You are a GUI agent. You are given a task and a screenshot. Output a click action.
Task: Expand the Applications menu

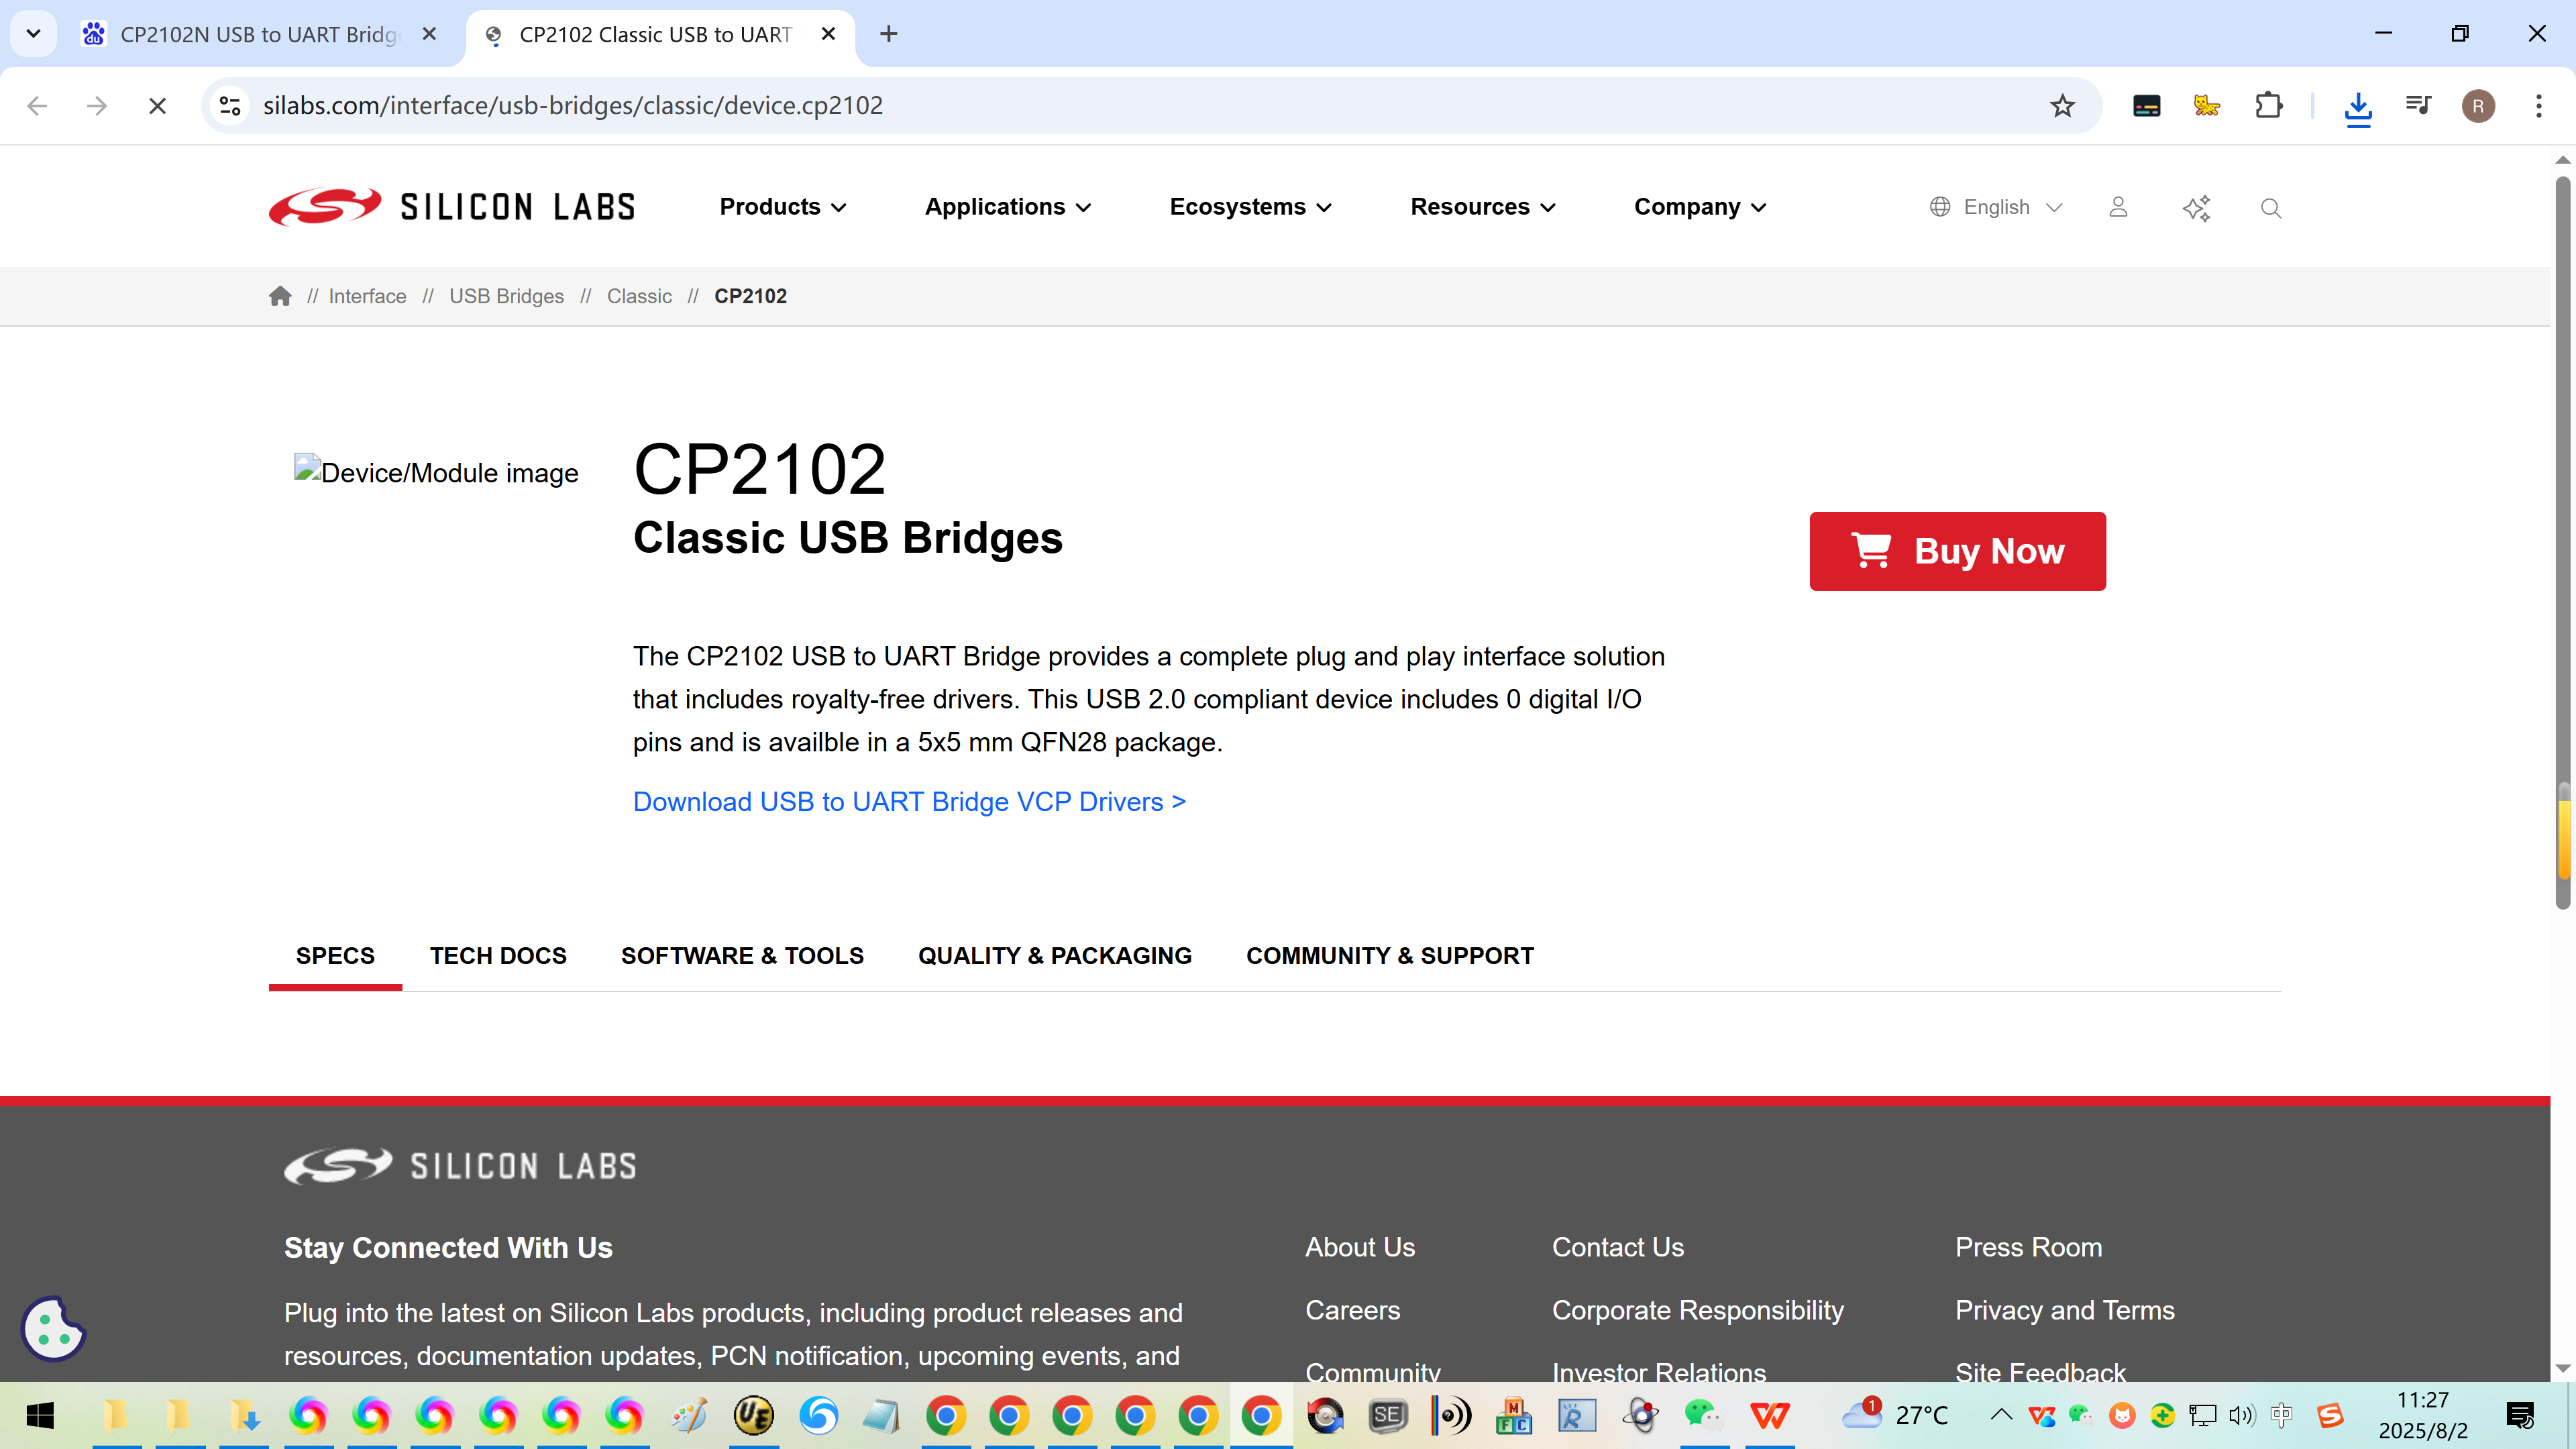pyautogui.click(x=1008, y=207)
